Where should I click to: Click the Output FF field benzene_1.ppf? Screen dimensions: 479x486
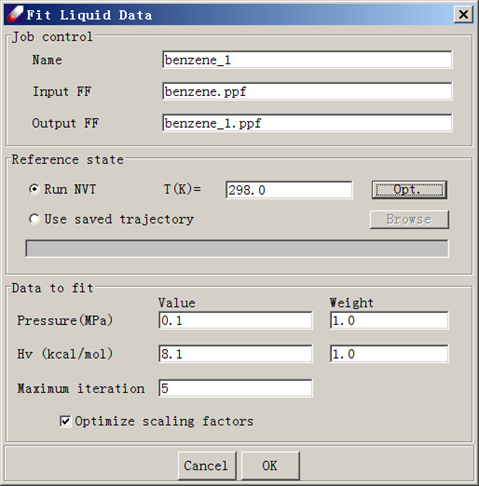pos(307,123)
